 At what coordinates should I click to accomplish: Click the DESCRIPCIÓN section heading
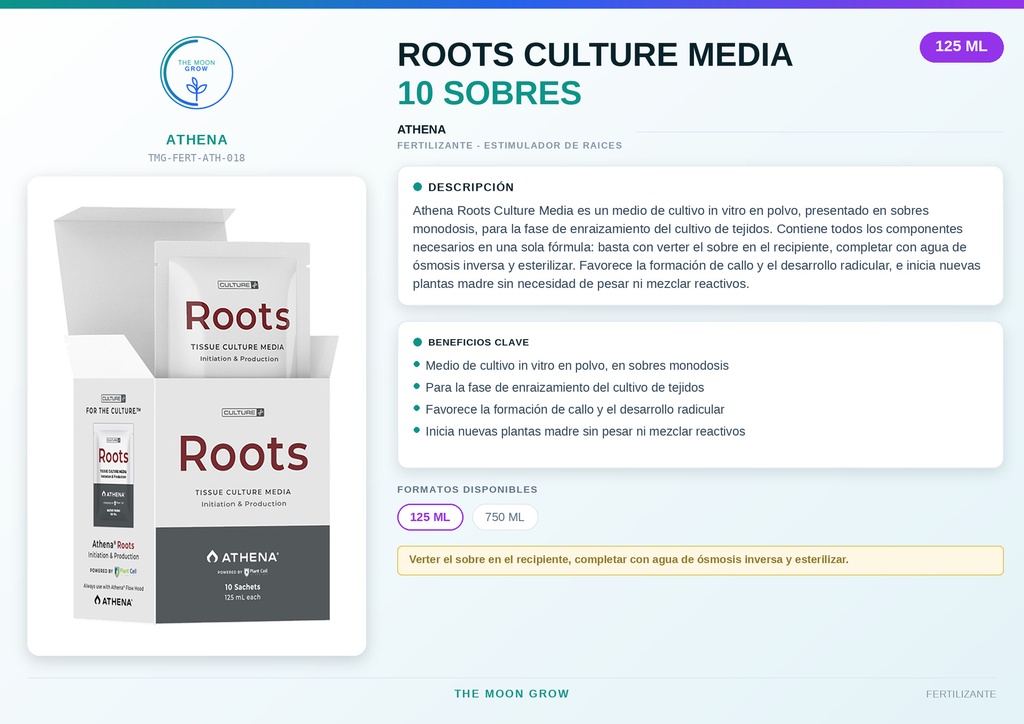471,187
